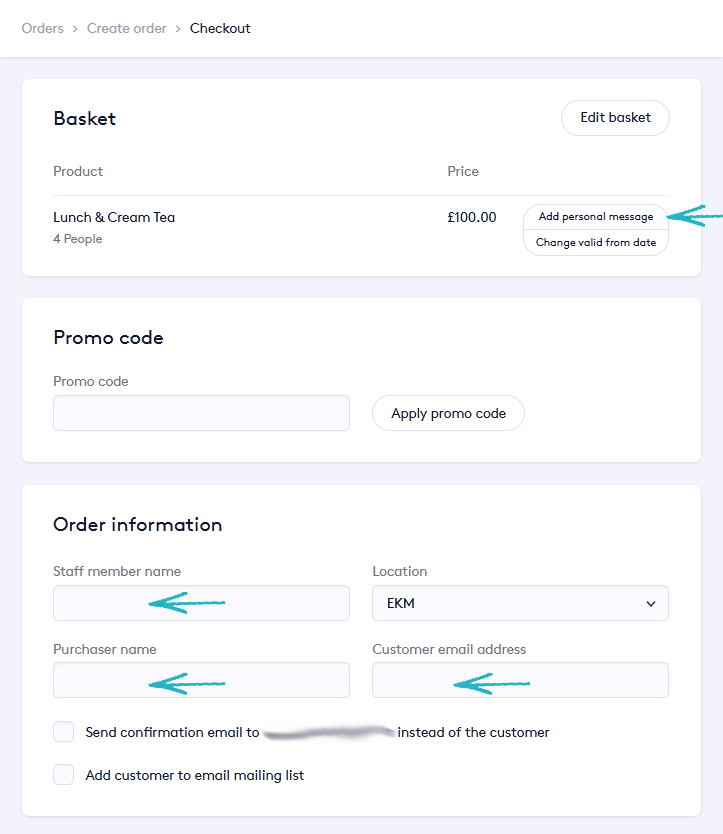Open the Location dropdown showing EKM
This screenshot has height=834, width=723.
tap(510, 603)
